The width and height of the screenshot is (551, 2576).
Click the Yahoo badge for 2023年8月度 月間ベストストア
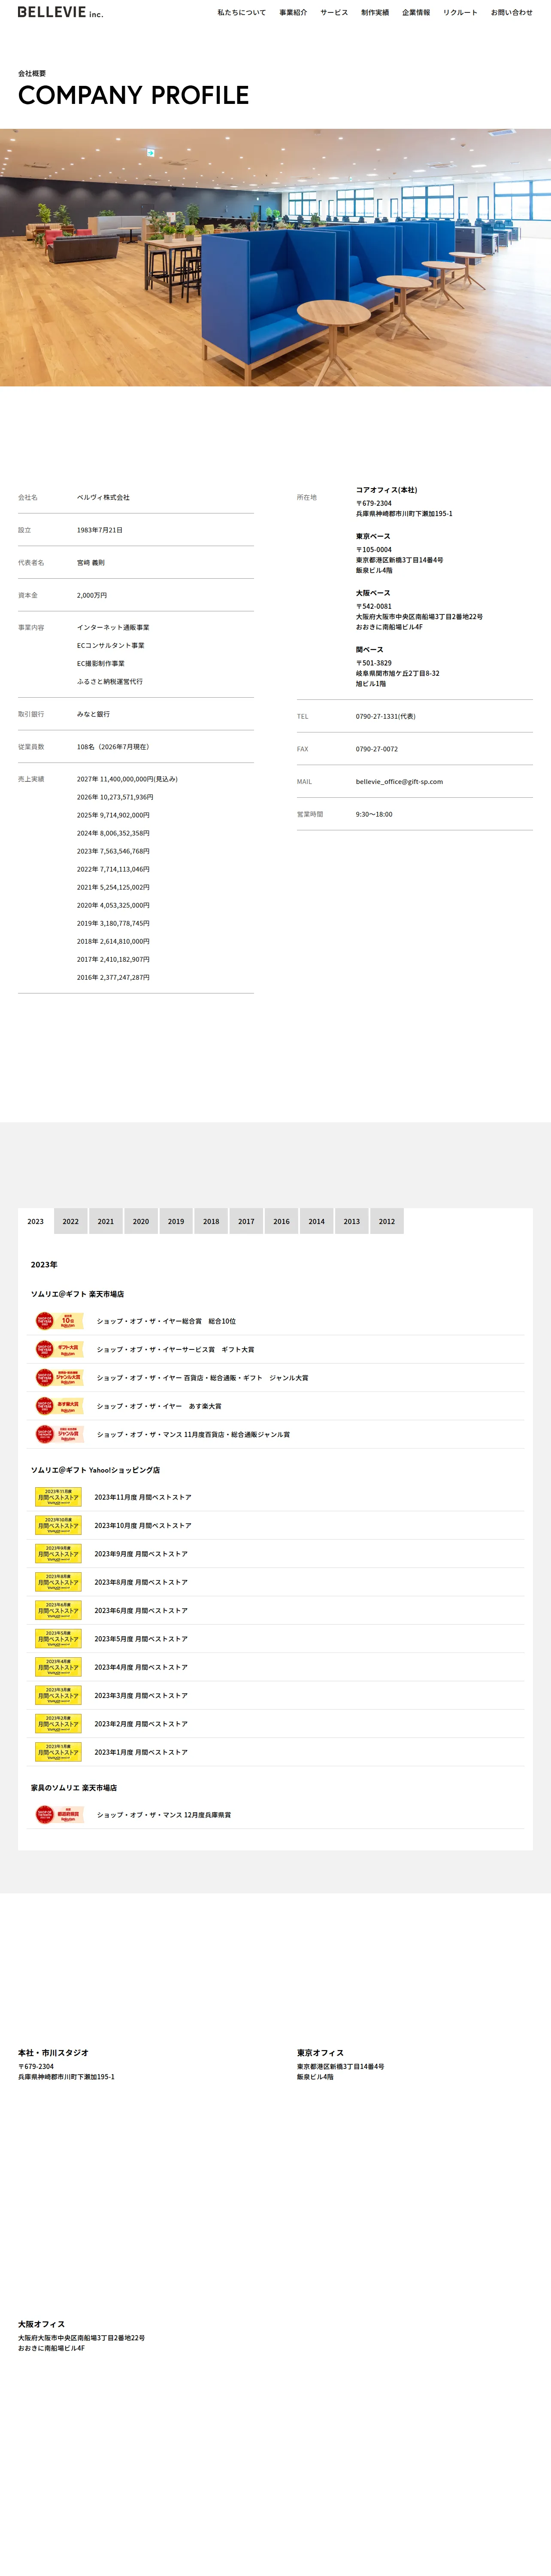(58, 1582)
